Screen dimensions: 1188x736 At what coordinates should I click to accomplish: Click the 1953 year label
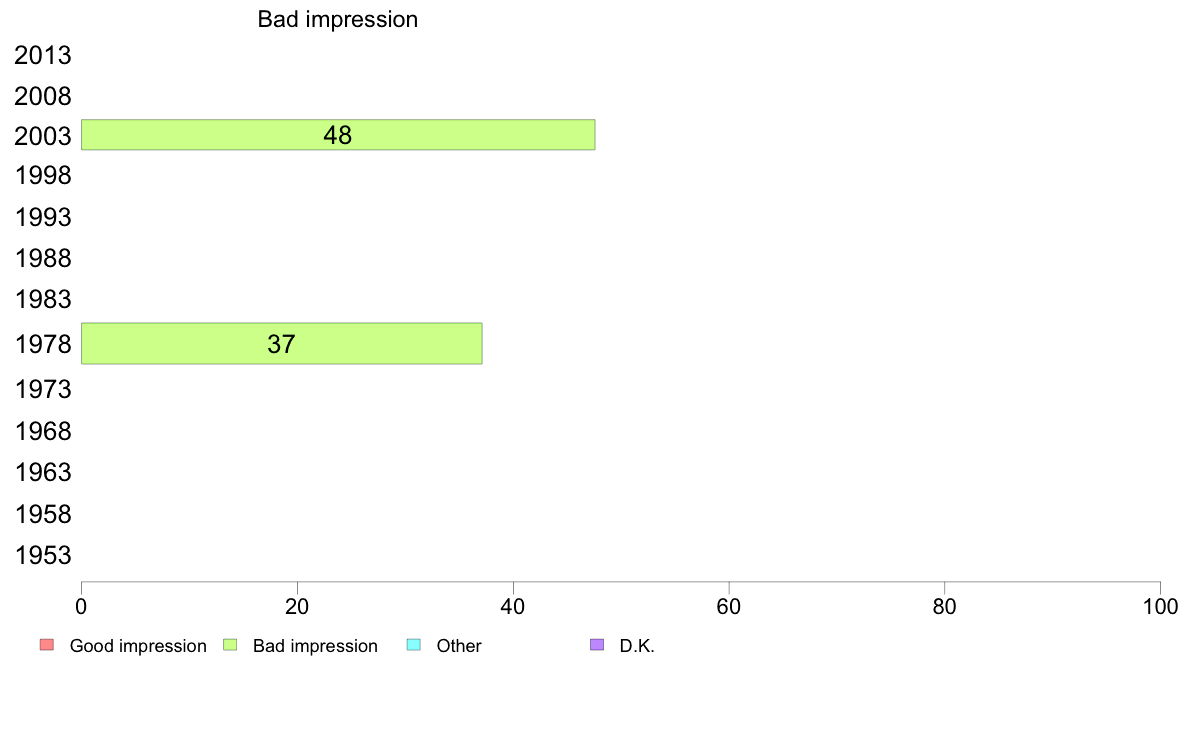(43, 556)
